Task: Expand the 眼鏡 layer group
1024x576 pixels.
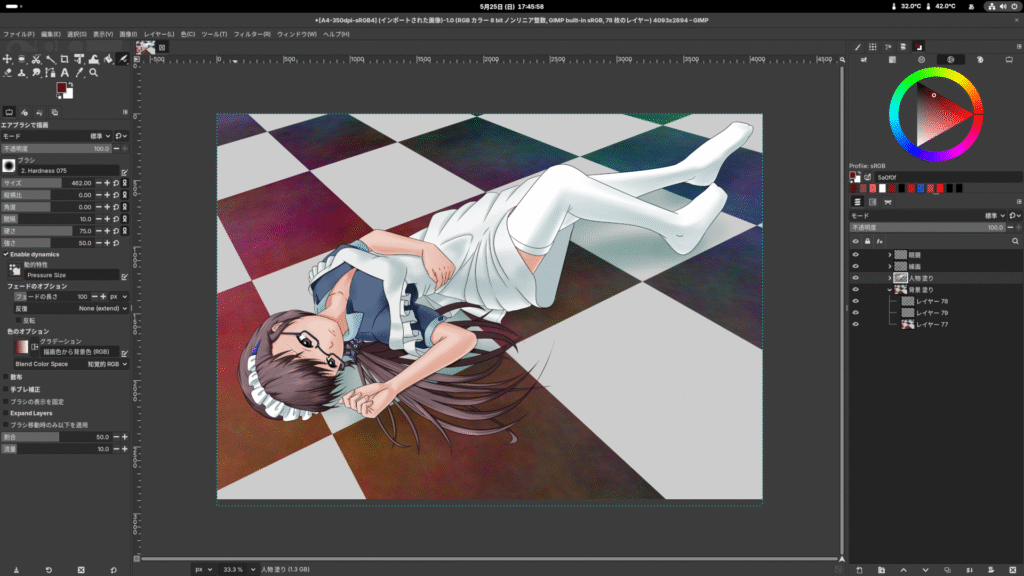Action: pyautogui.click(x=889, y=255)
